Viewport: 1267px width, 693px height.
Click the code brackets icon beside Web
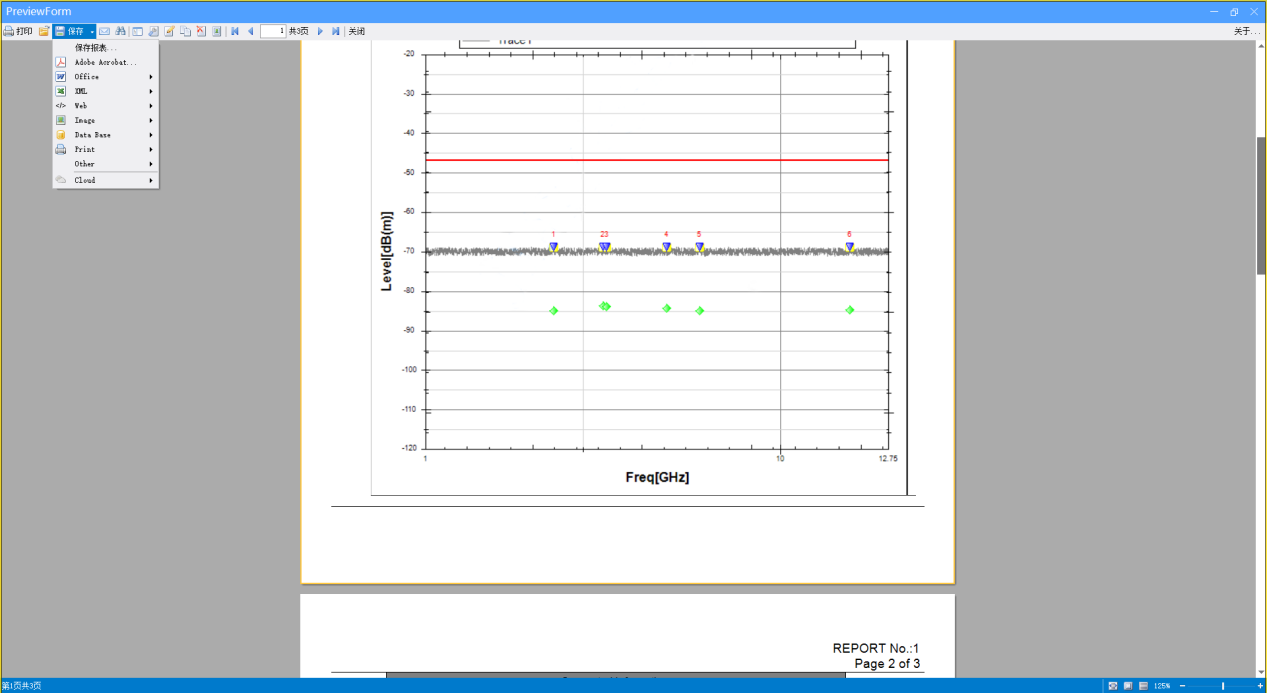pyautogui.click(x=61, y=106)
